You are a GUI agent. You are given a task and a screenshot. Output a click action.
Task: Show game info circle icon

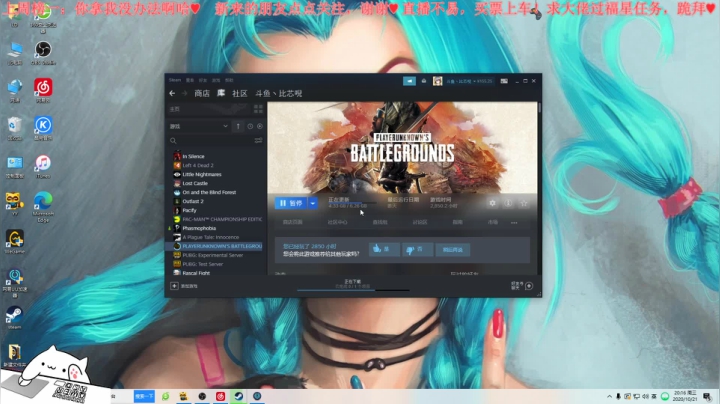click(508, 203)
